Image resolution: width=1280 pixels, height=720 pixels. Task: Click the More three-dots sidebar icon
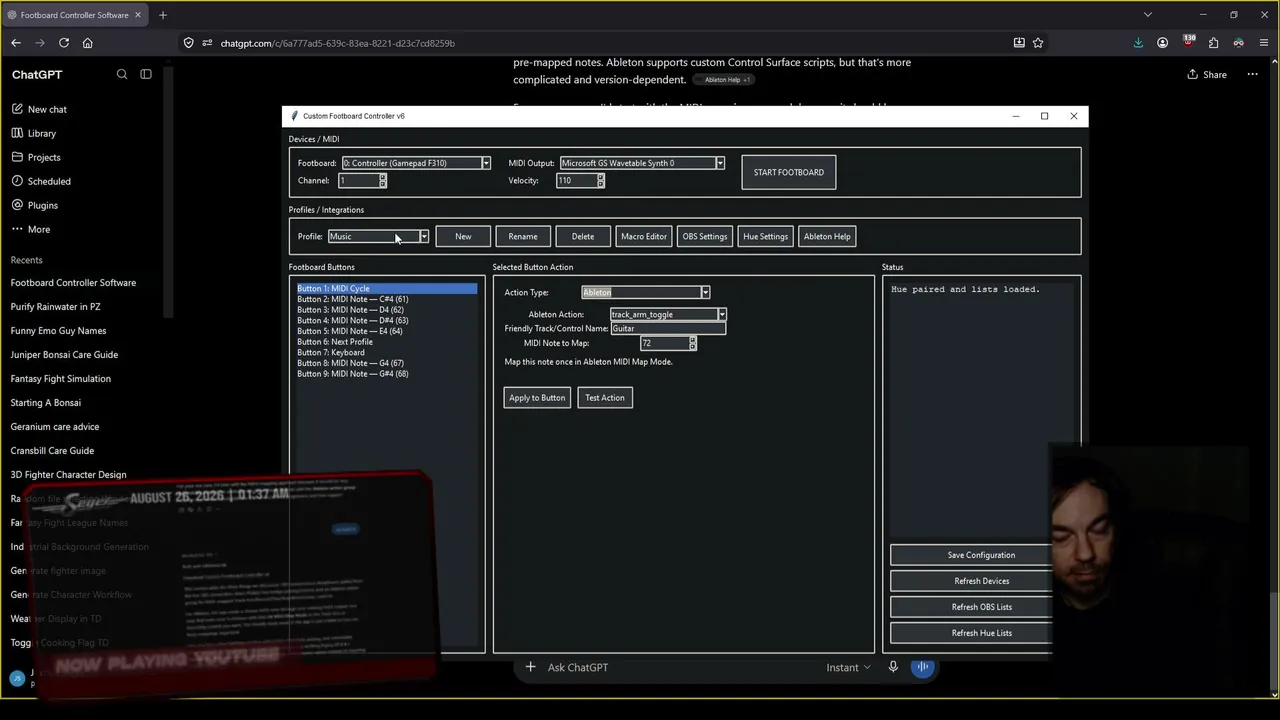point(17,229)
